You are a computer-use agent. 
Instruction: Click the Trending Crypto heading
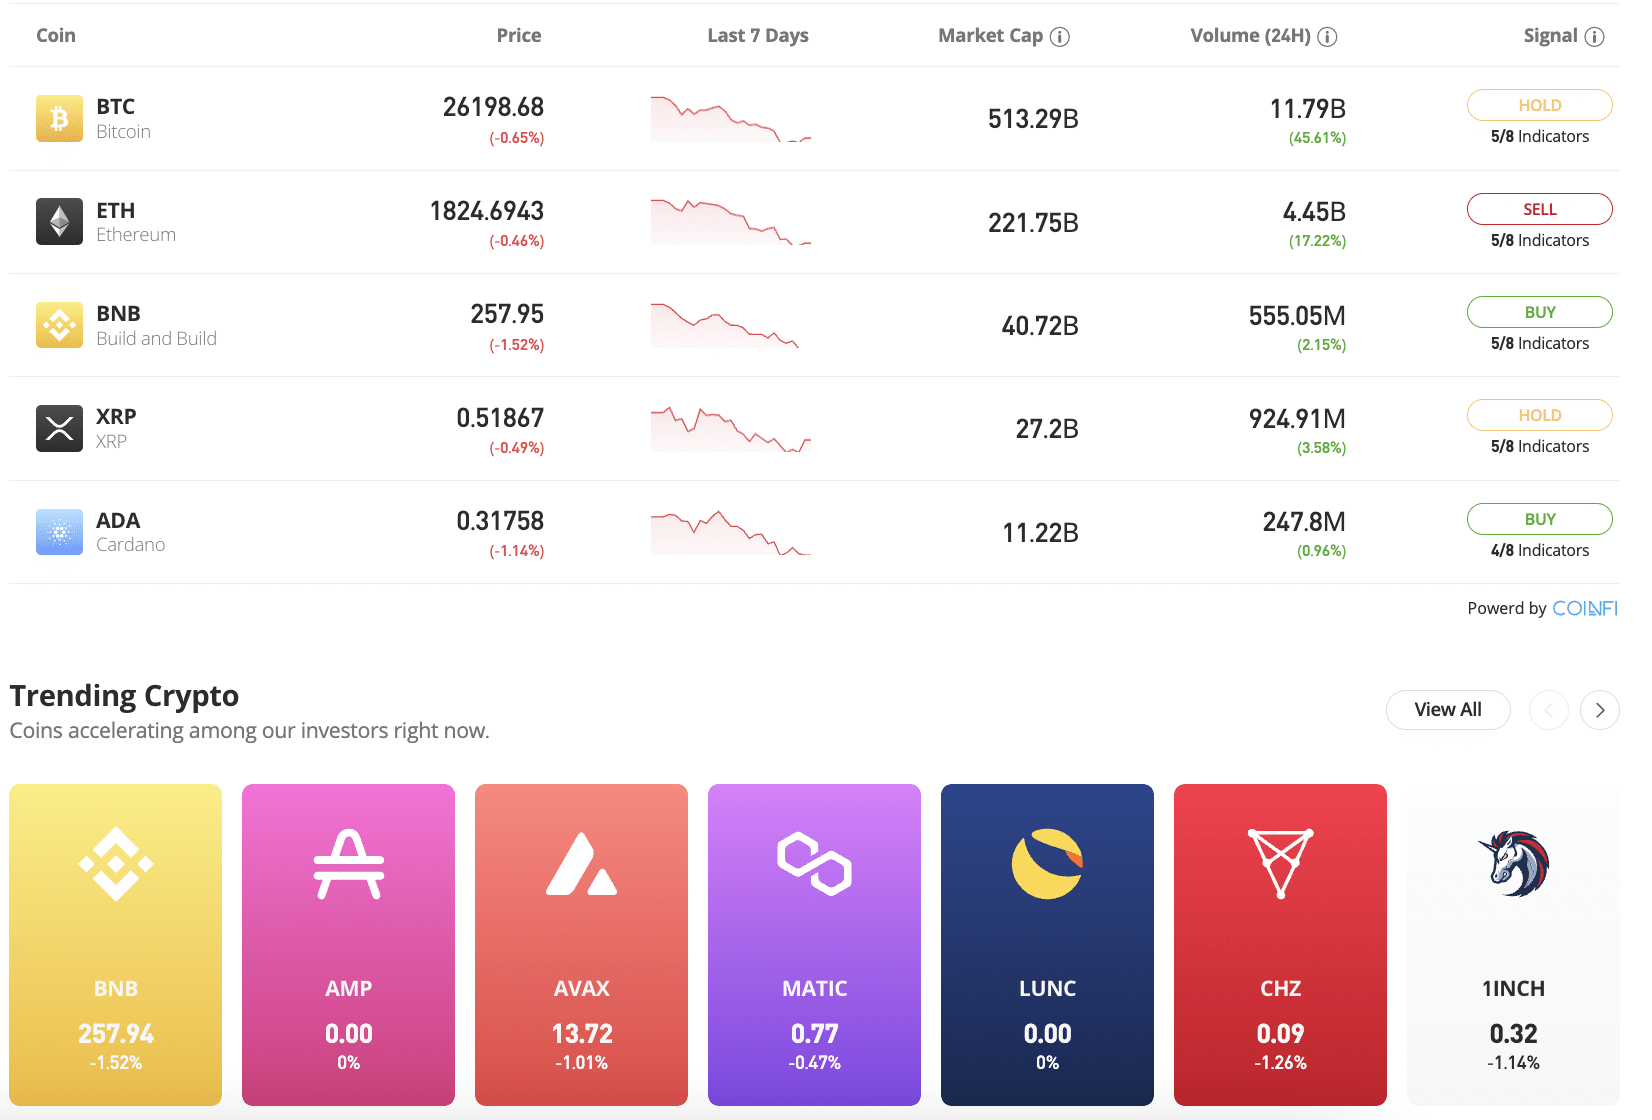coord(124,695)
